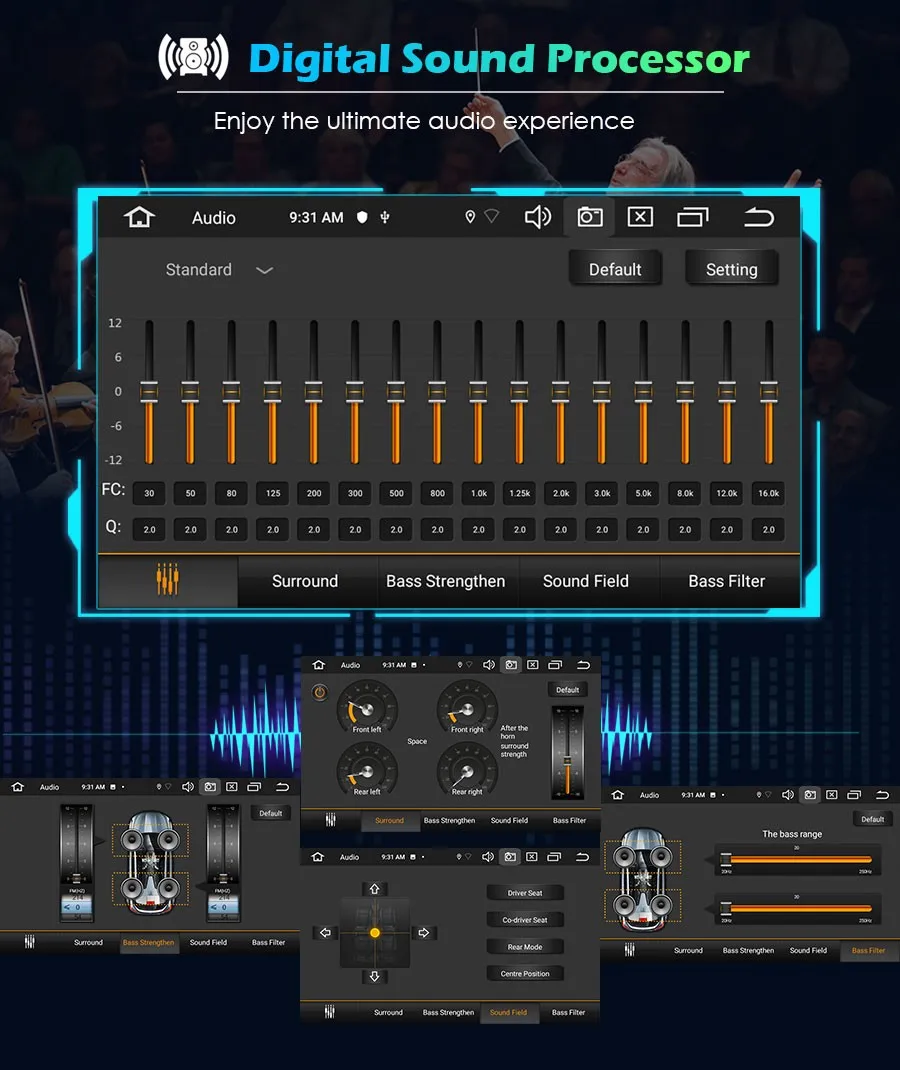900x1070 pixels.
Task: Tap the volume icon in the Sound Field panel
Action: (x=488, y=856)
